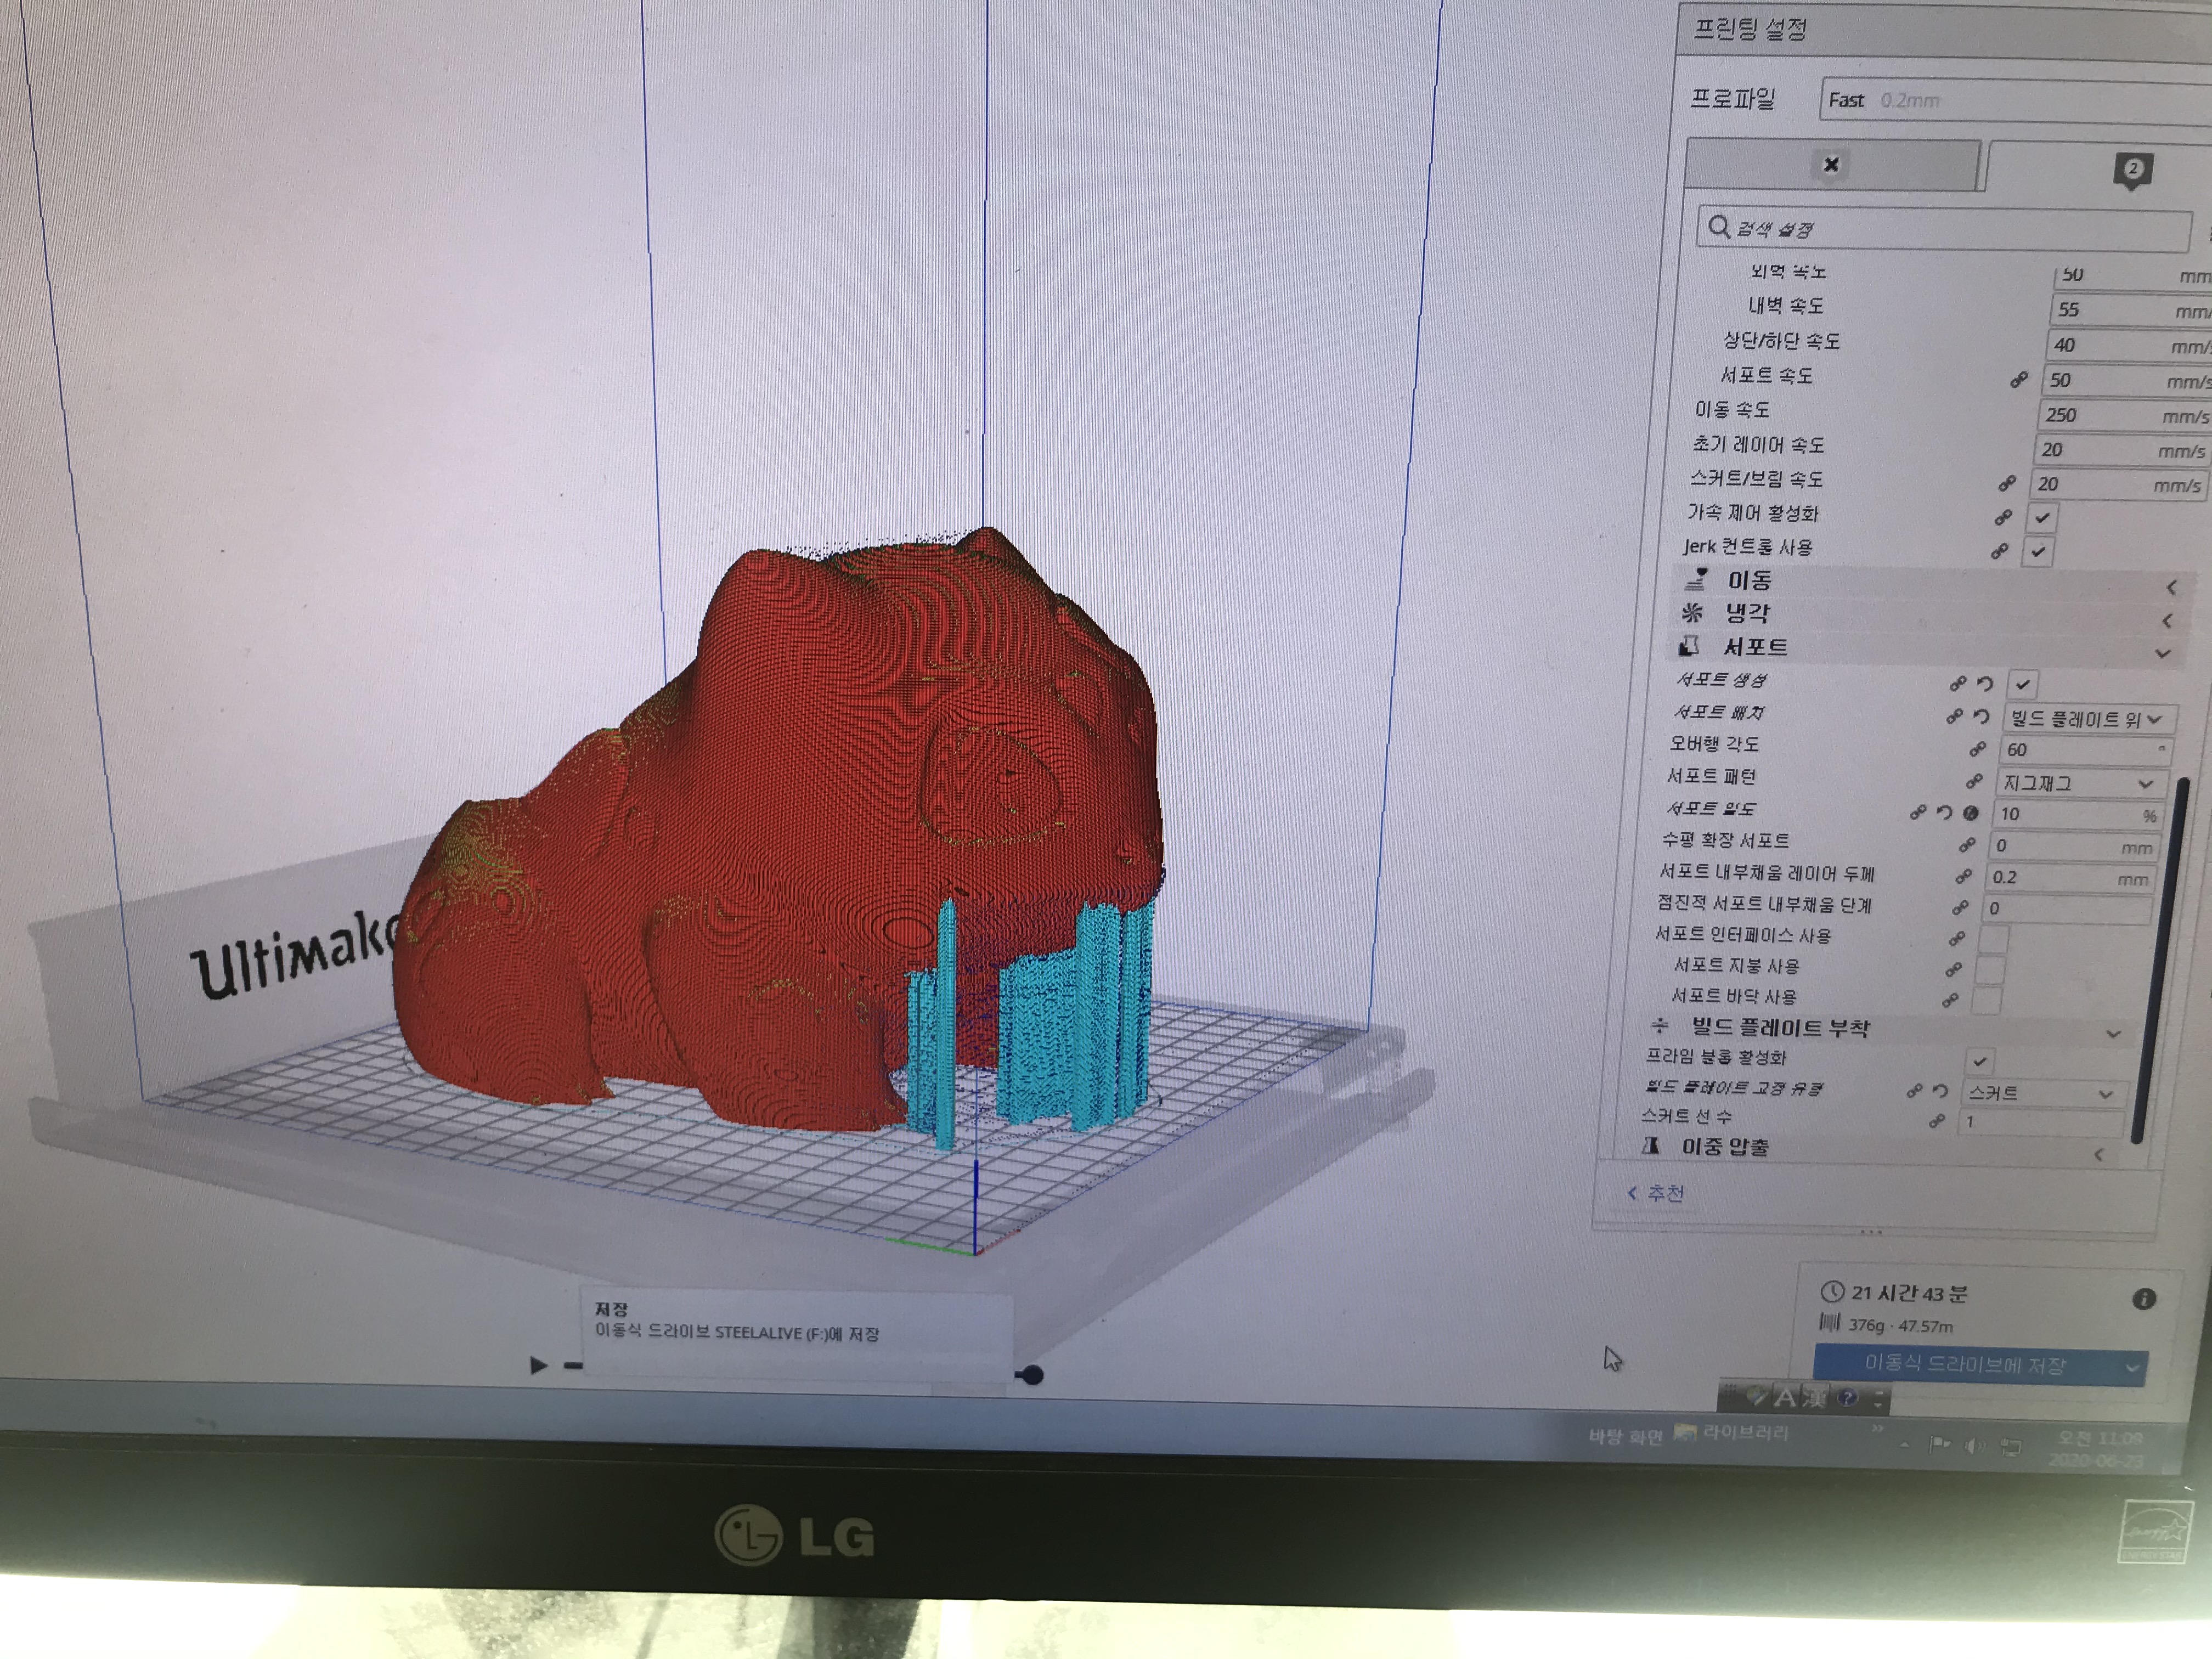Click the 냉각 cooling fan icon

pos(1693,612)
